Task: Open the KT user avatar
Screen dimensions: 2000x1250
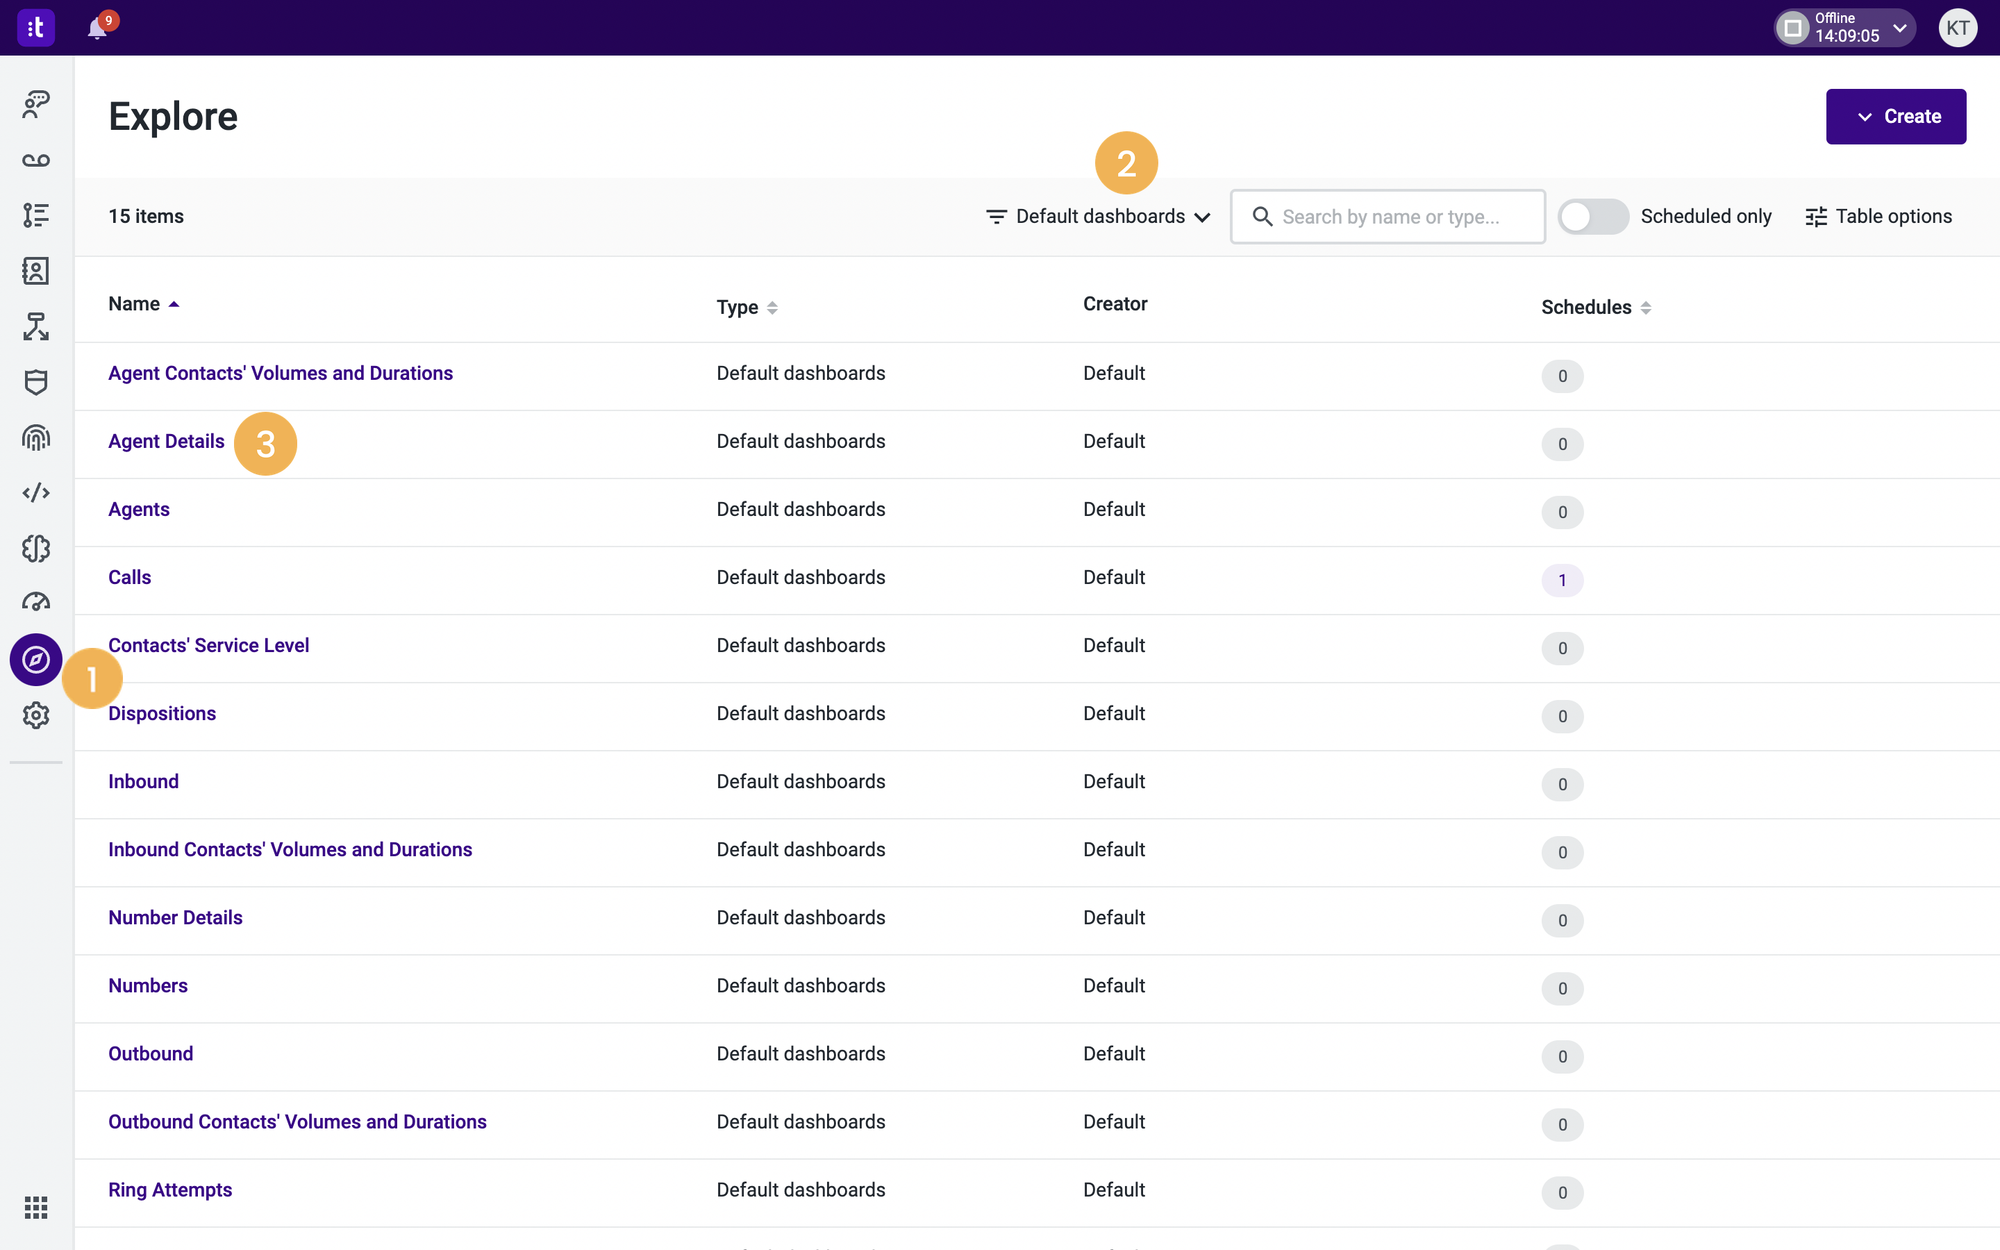Action: [x=1957, y=28]
